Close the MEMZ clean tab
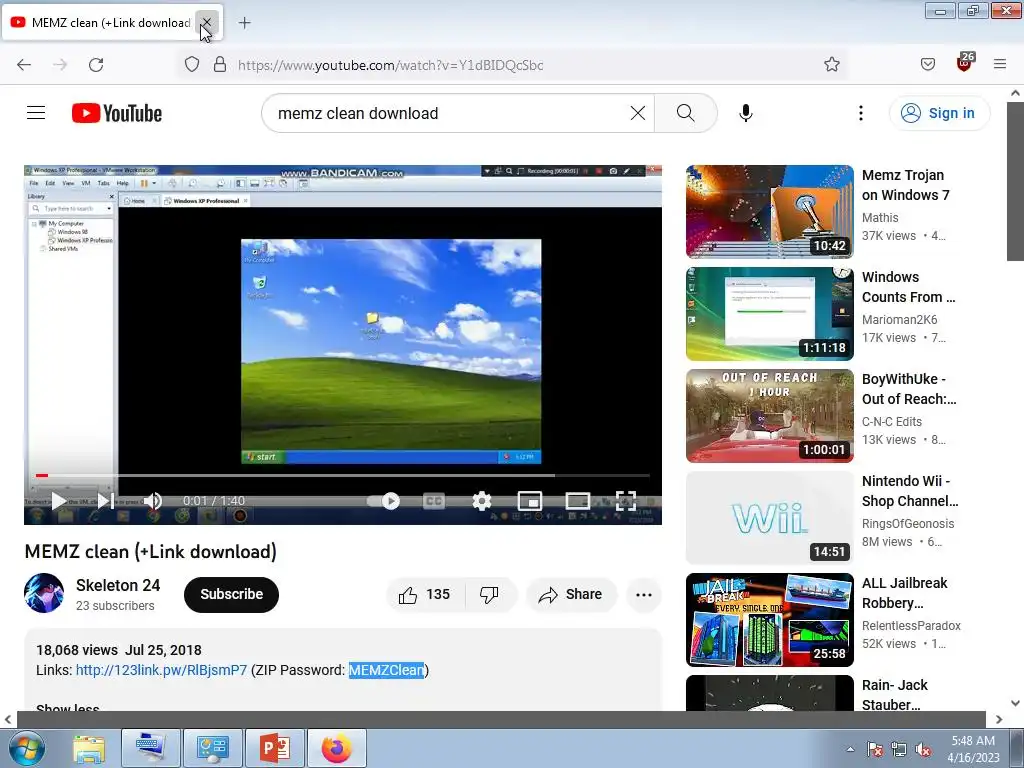The height and width of the screenshot is (768, 1024). pyautogui.click(x=206, y=23)
